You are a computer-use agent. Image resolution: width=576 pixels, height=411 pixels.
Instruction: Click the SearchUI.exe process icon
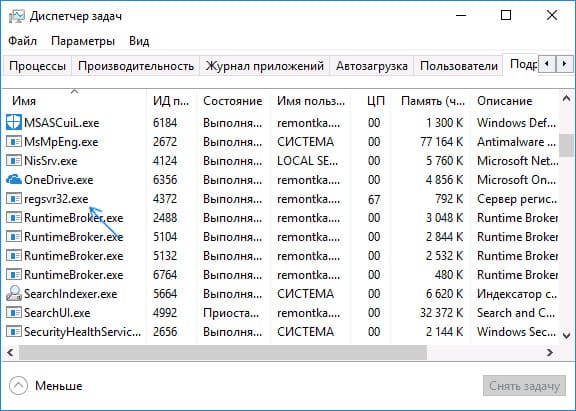click(14, 313)
